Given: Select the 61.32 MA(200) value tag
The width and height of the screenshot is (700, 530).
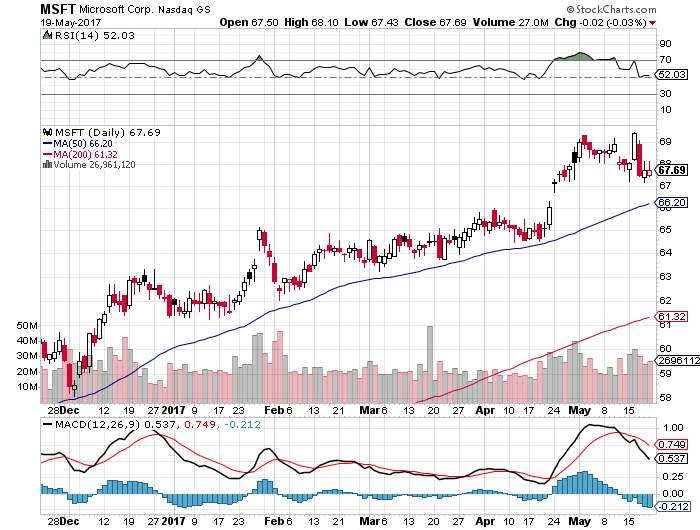Looking at the screenshot, I should [x=669, y=317].
